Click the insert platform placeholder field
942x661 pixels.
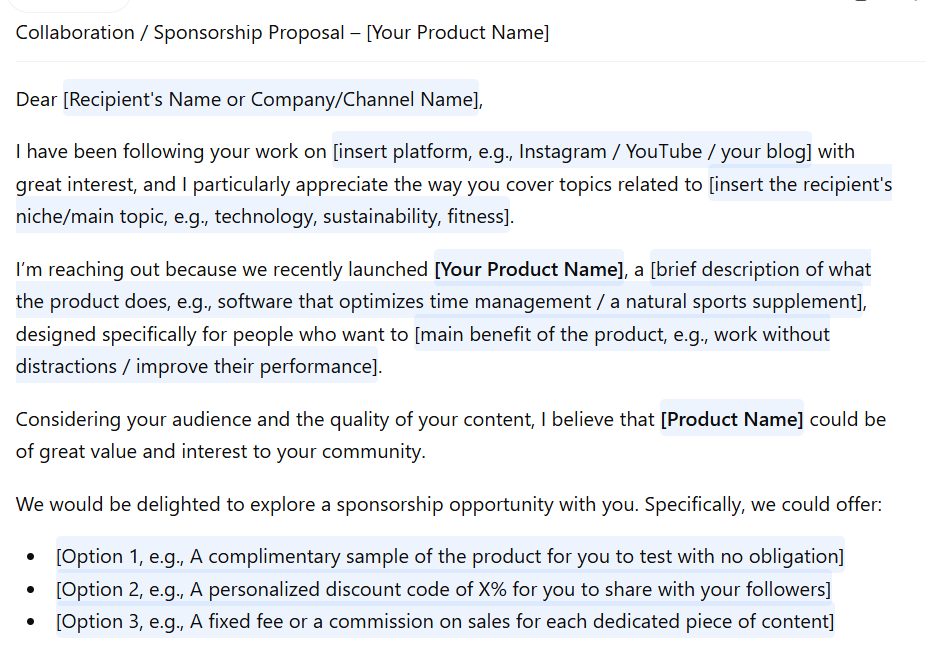pyautogui.click(x=572, y=151)
